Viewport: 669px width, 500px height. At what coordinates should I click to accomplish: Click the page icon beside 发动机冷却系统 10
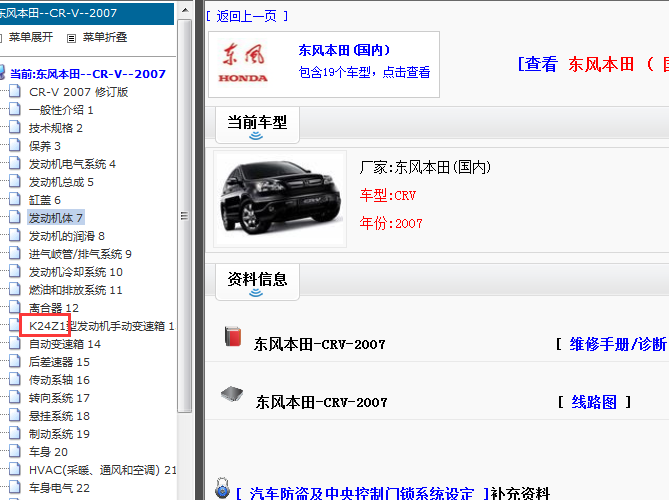[x=15, y=271]
